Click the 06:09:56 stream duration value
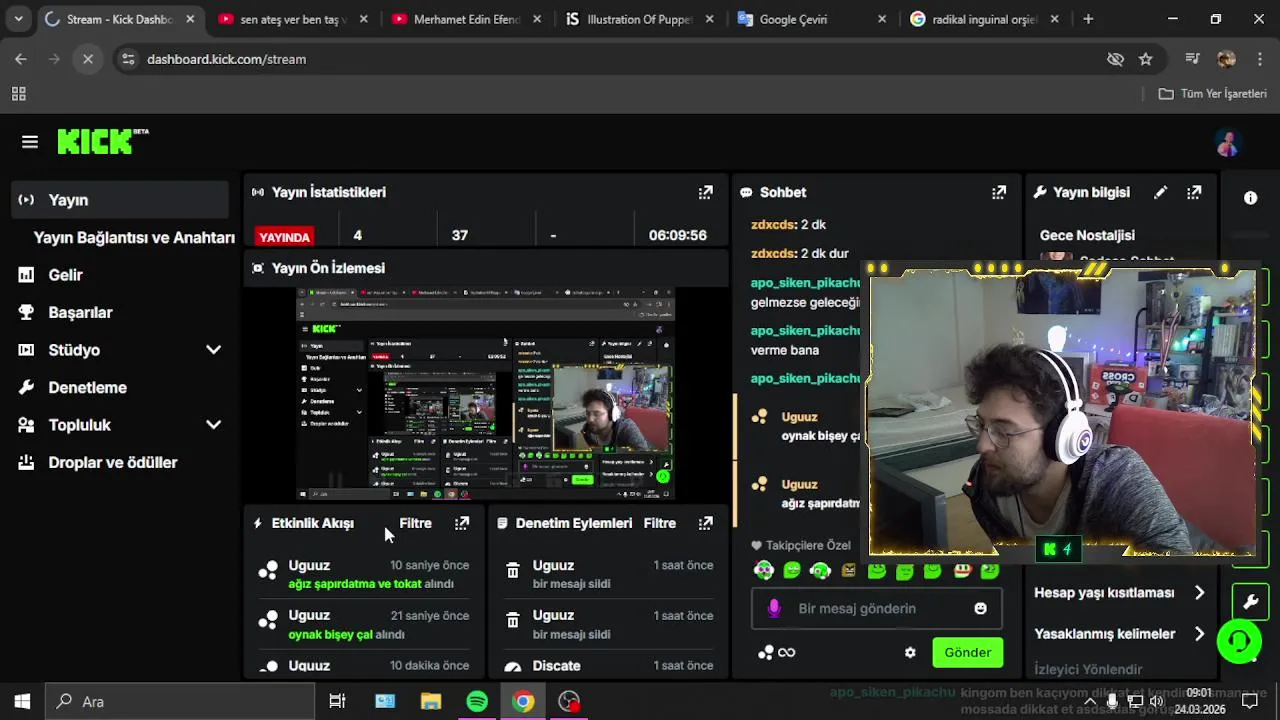Image resolution: width=1280 pixels, height=720 pixels. [677, 235]
